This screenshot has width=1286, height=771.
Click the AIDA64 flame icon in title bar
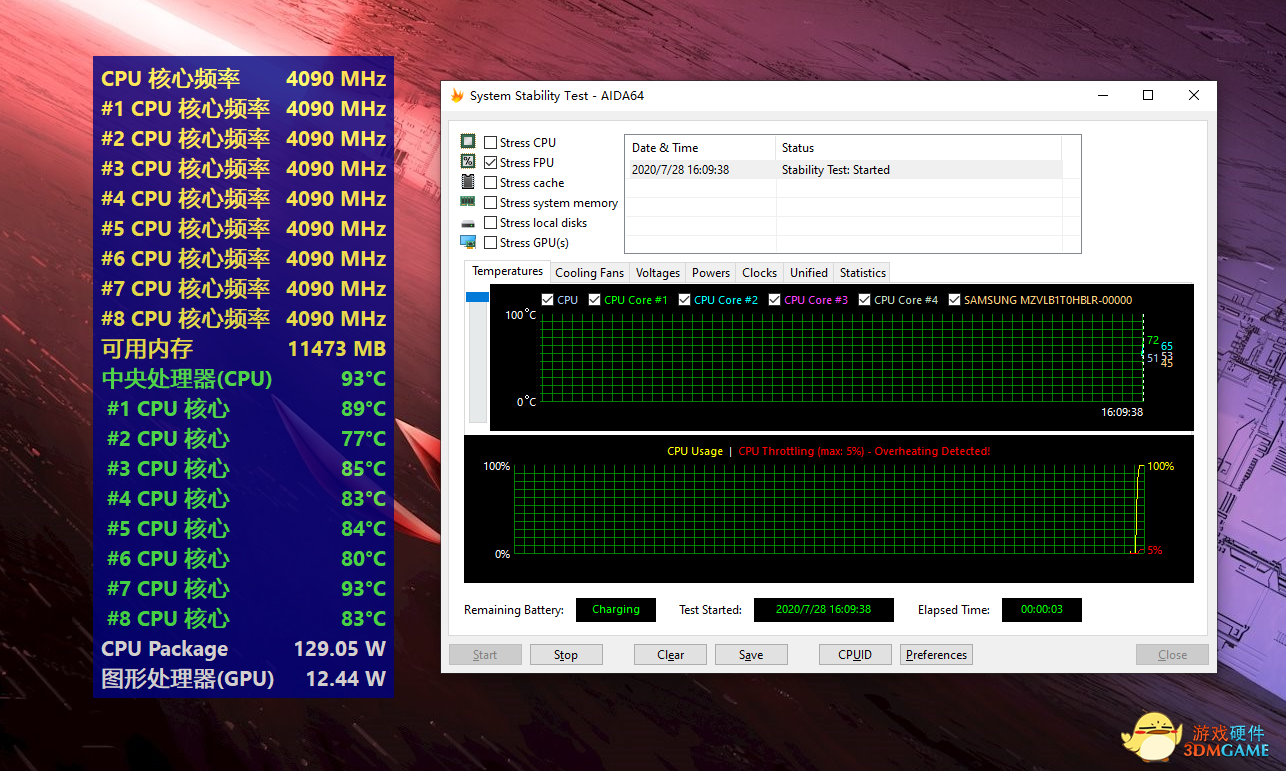(457, 96)
